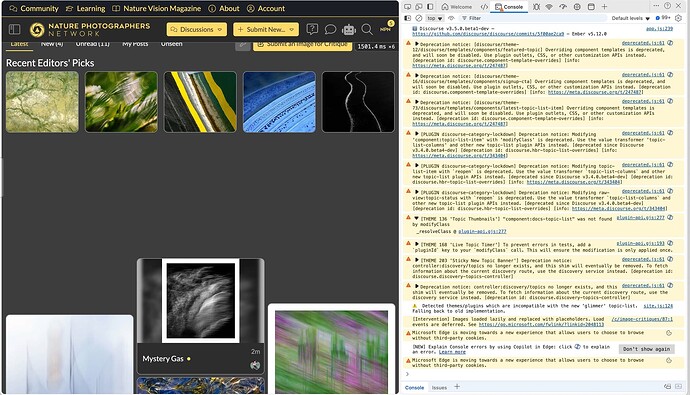Toggle the forum sidebar panel icon
This screenshot has height=395, width=690.
15,29
